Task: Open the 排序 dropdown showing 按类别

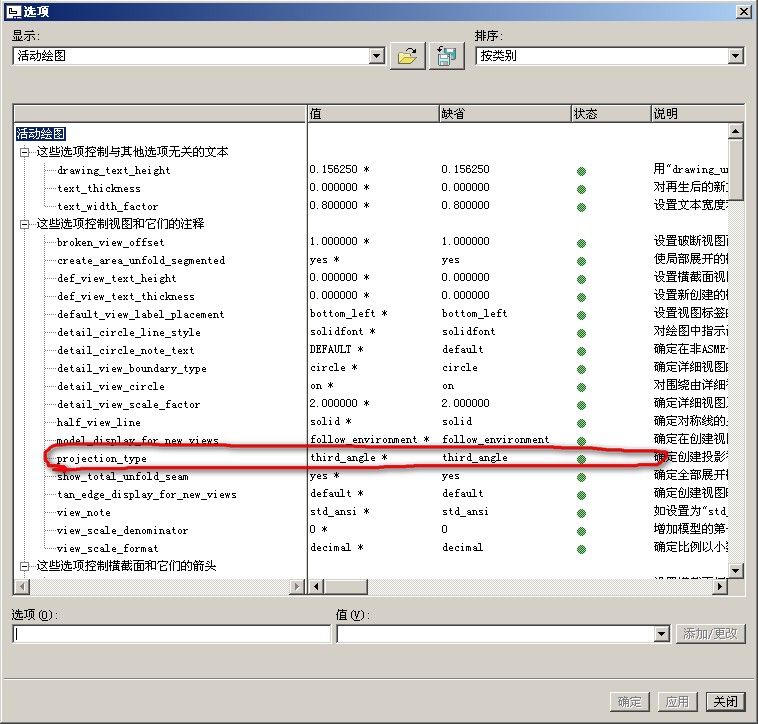Action: pos(735,56)
